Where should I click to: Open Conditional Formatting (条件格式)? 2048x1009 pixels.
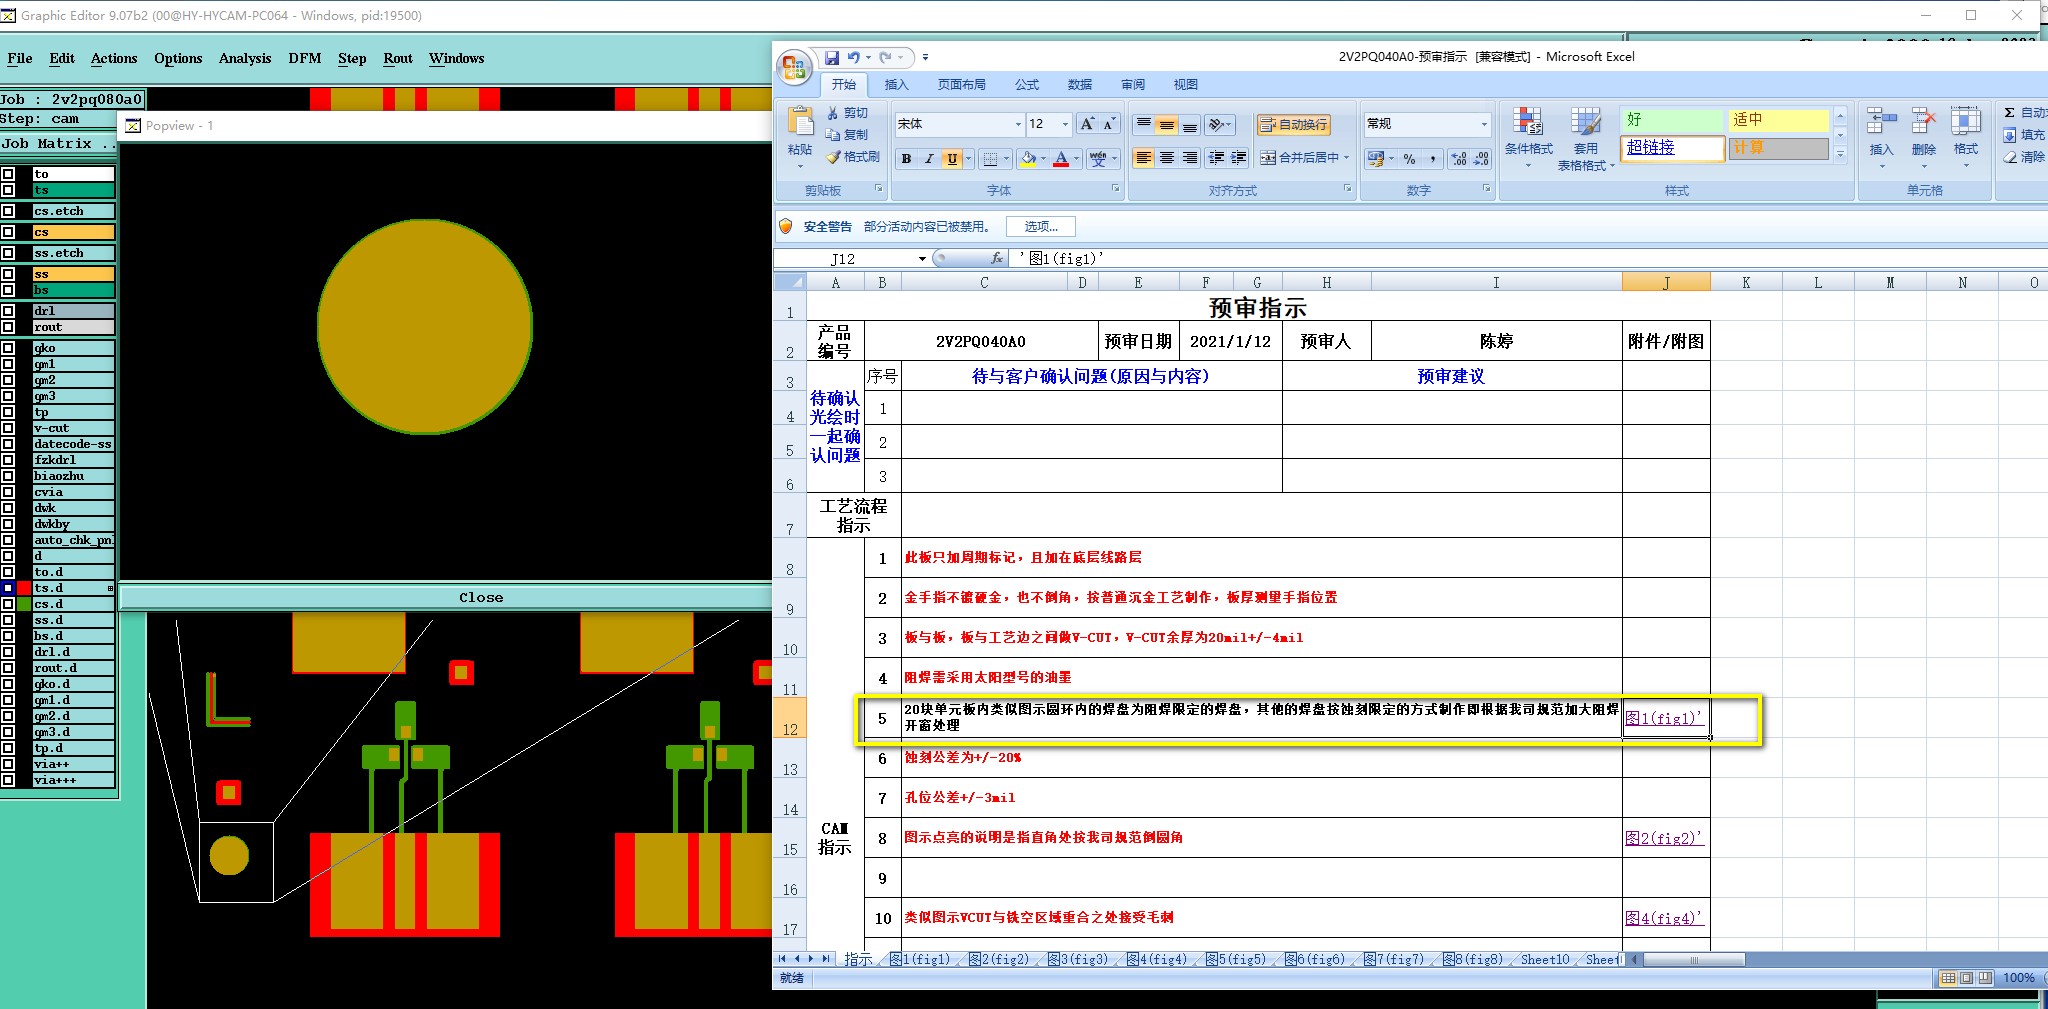1528,137
